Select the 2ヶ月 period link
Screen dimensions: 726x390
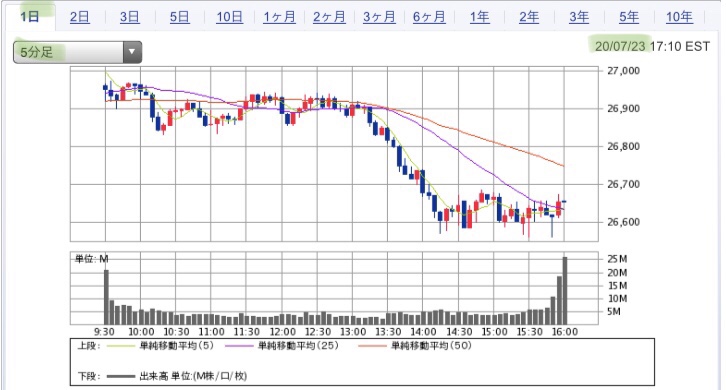point(329,17)
